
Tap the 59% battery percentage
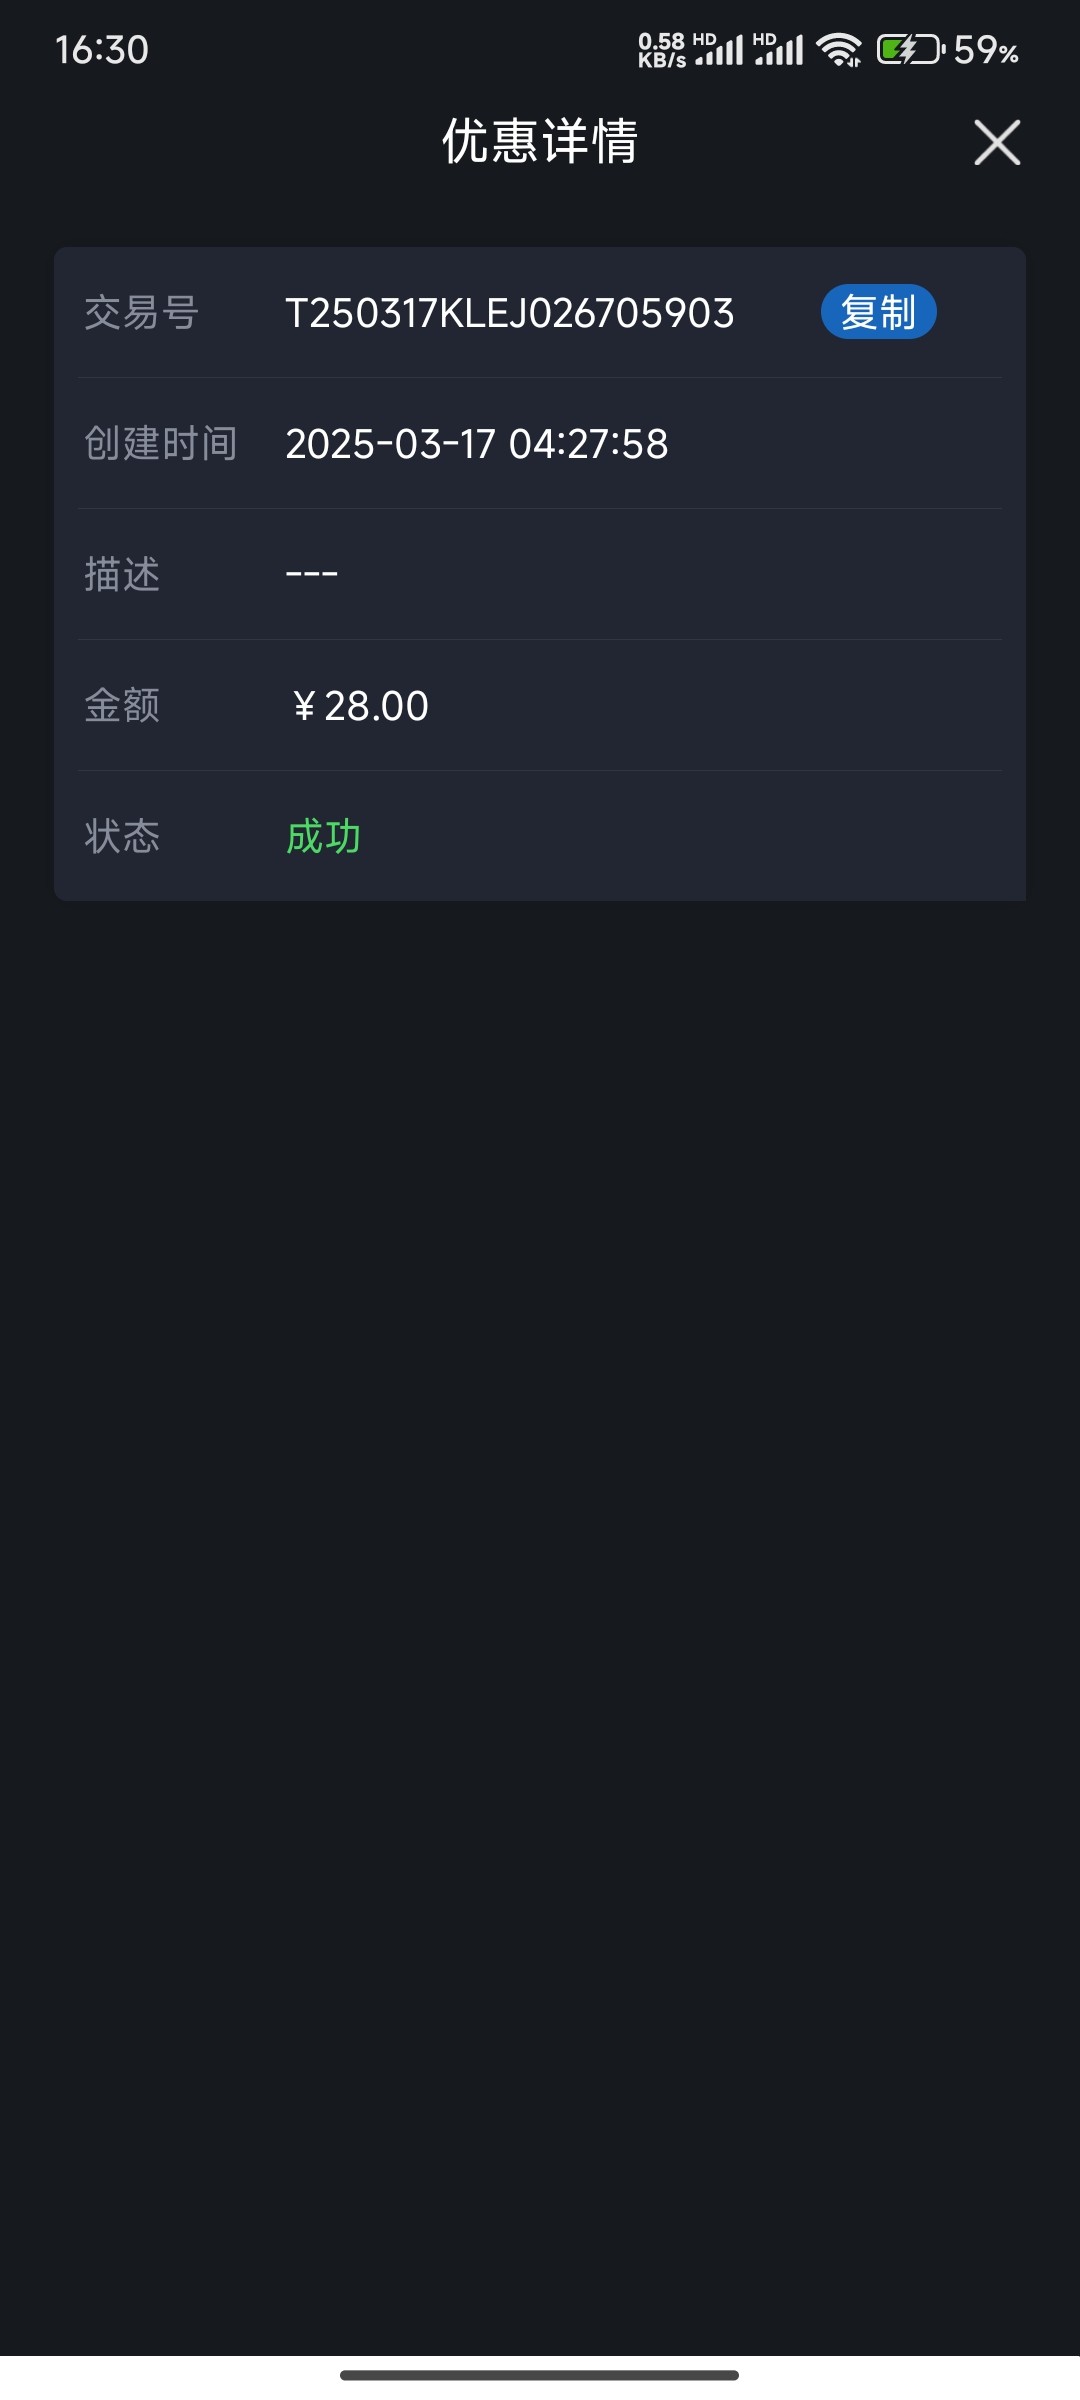tap(986, 50)
